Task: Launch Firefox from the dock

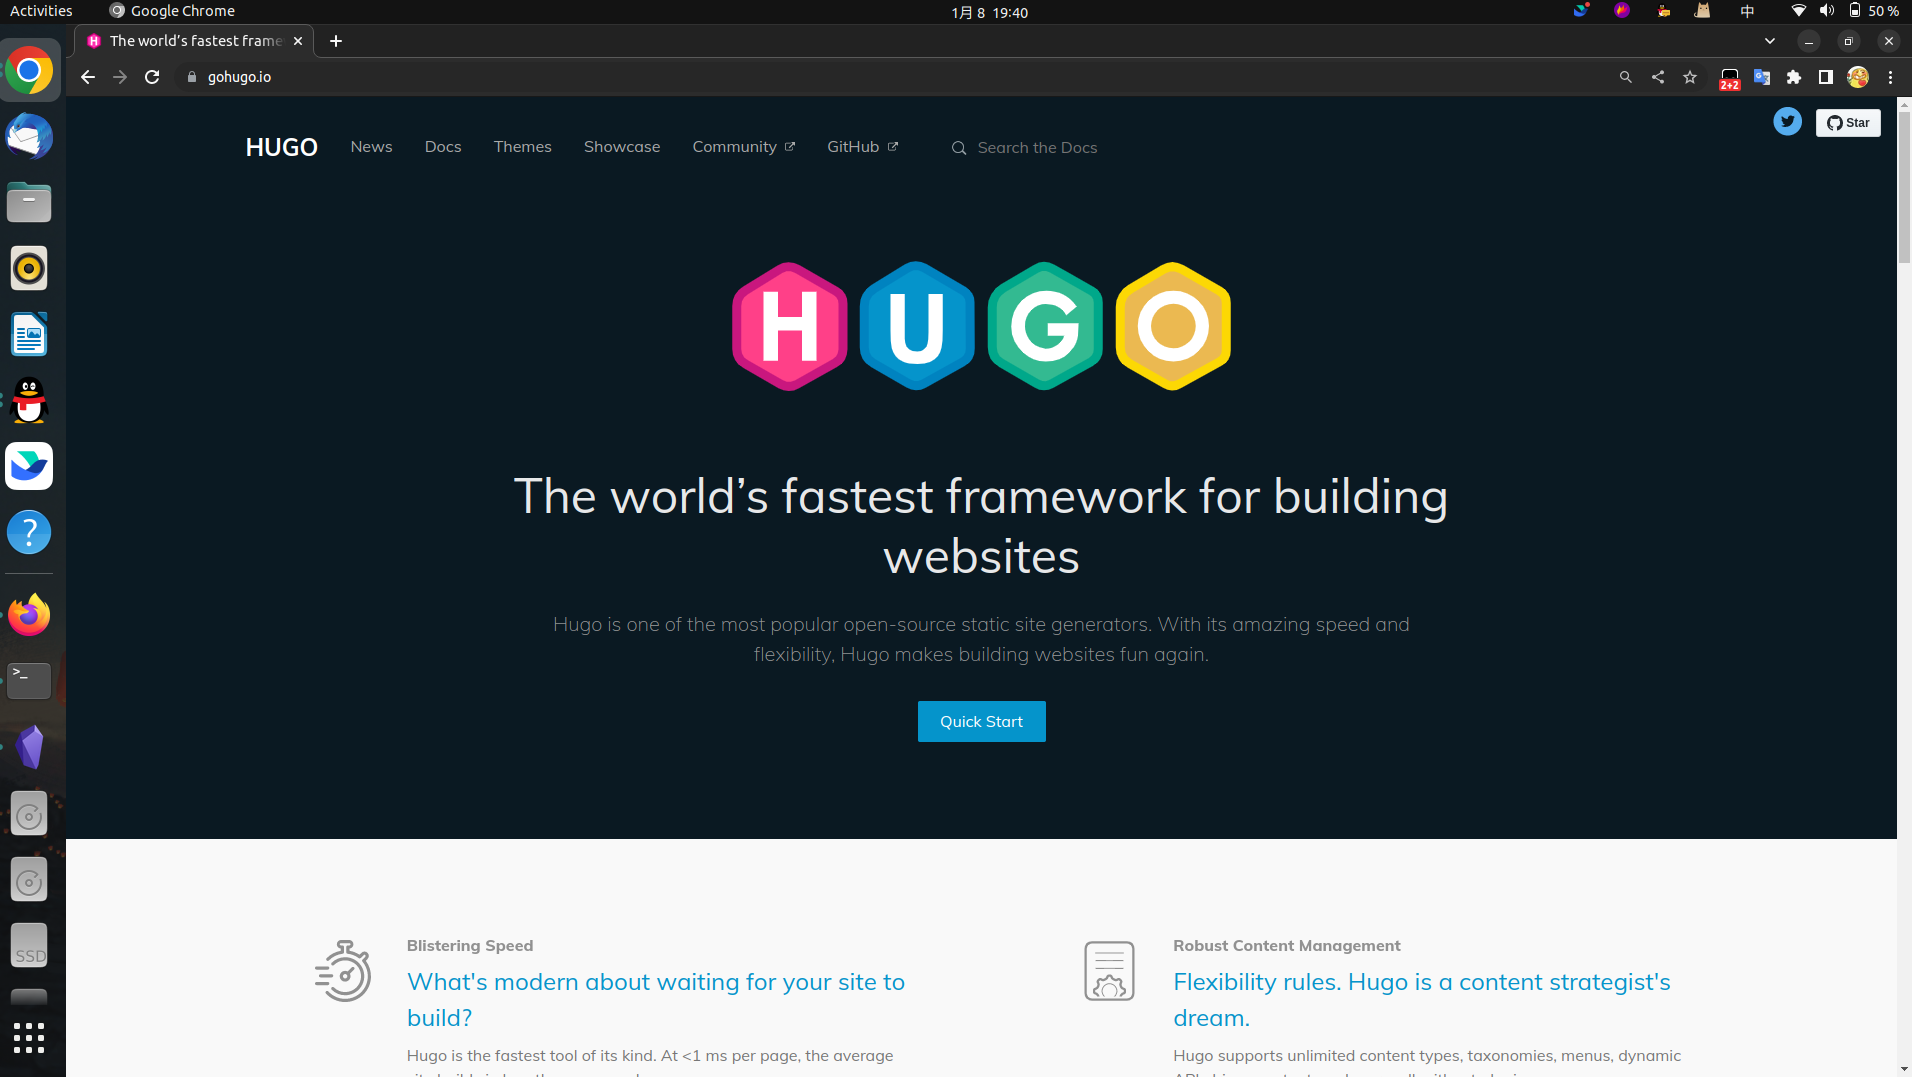Action: coord(29,615)
